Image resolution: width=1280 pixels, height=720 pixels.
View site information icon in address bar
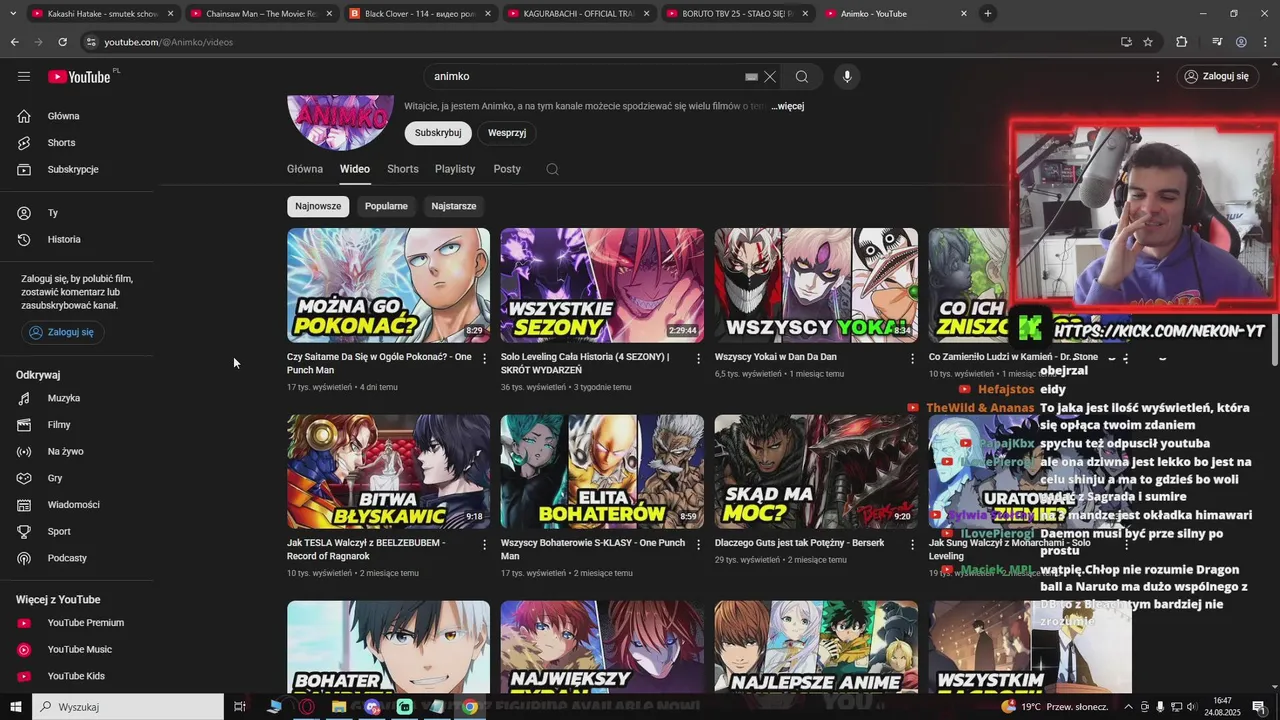pyautogui.click(x=91, y=42)
